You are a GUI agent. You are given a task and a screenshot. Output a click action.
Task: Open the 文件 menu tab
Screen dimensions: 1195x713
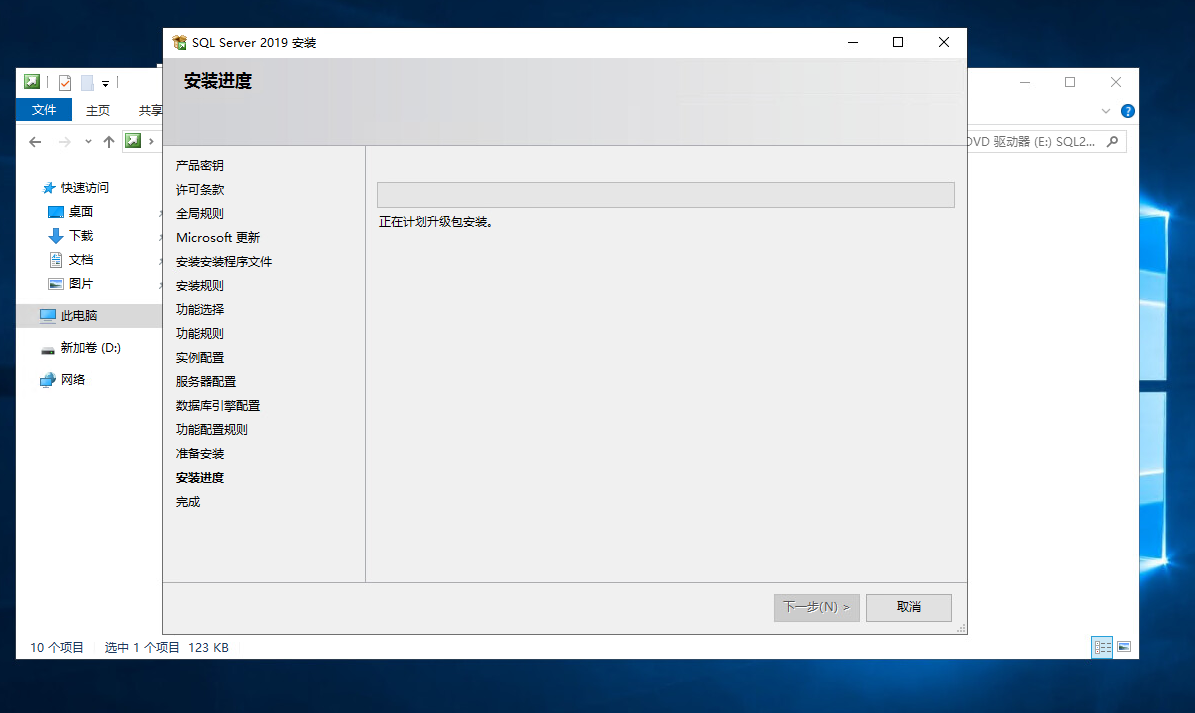coord(44,110)
